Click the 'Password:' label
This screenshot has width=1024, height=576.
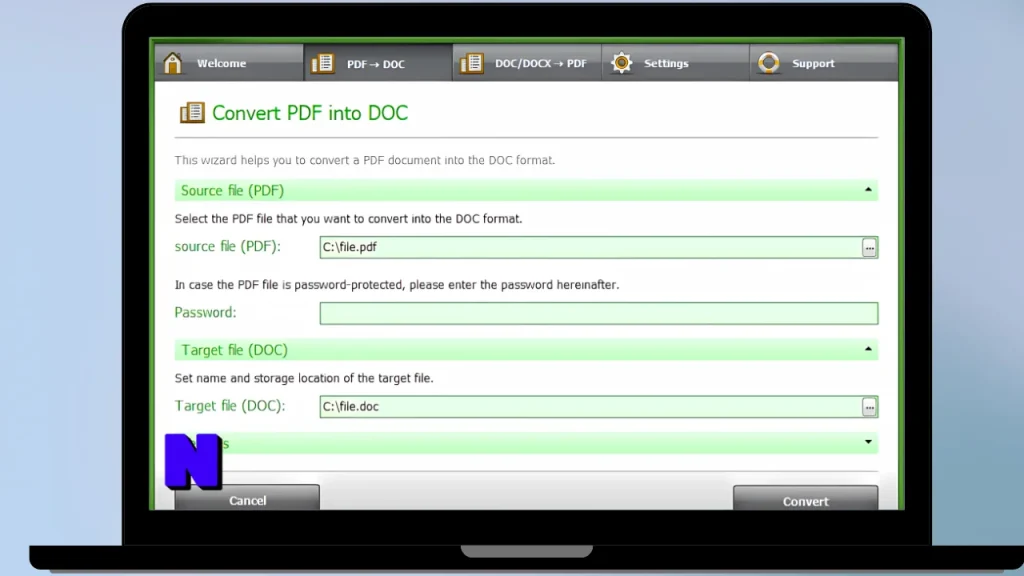206,313
